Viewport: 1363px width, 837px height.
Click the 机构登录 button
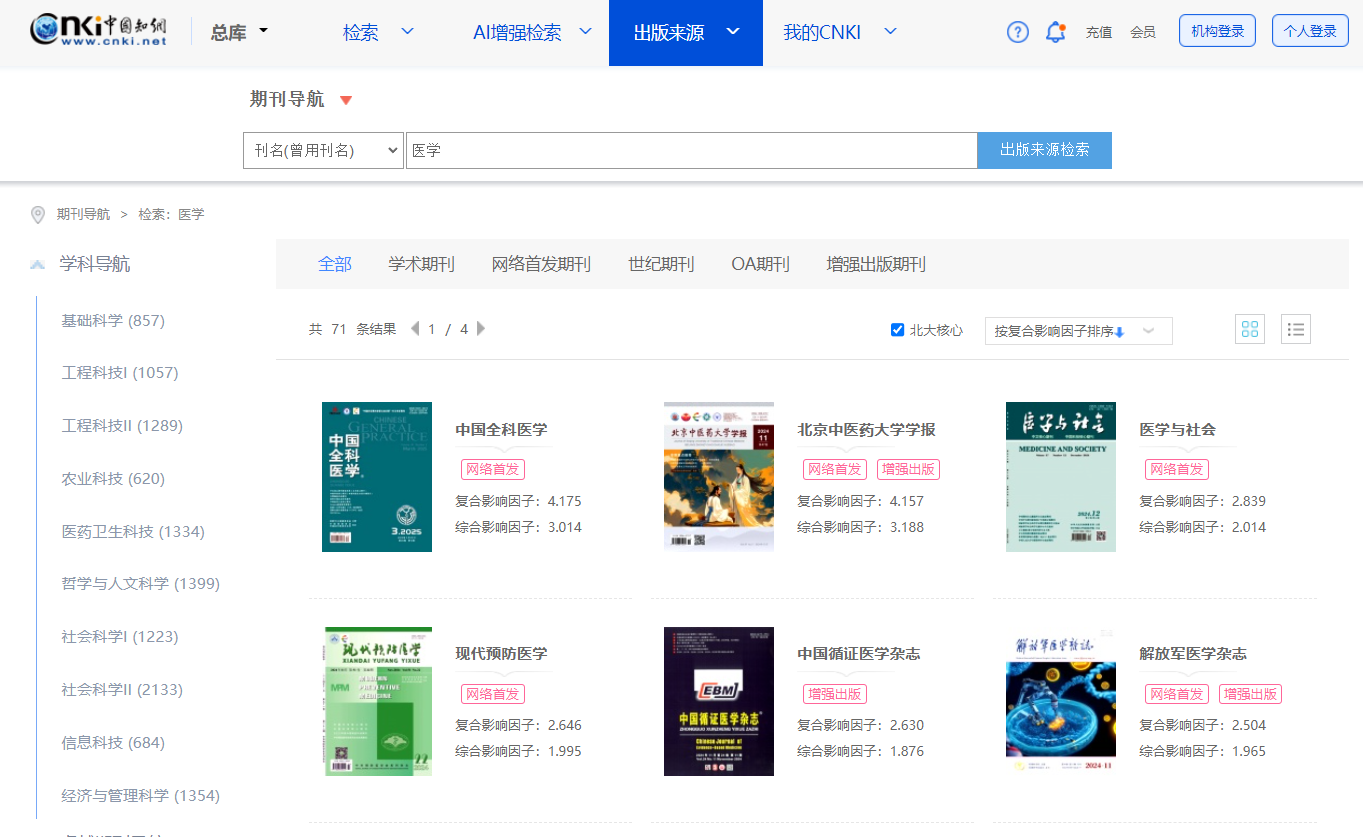click(x=1217, y=31)
